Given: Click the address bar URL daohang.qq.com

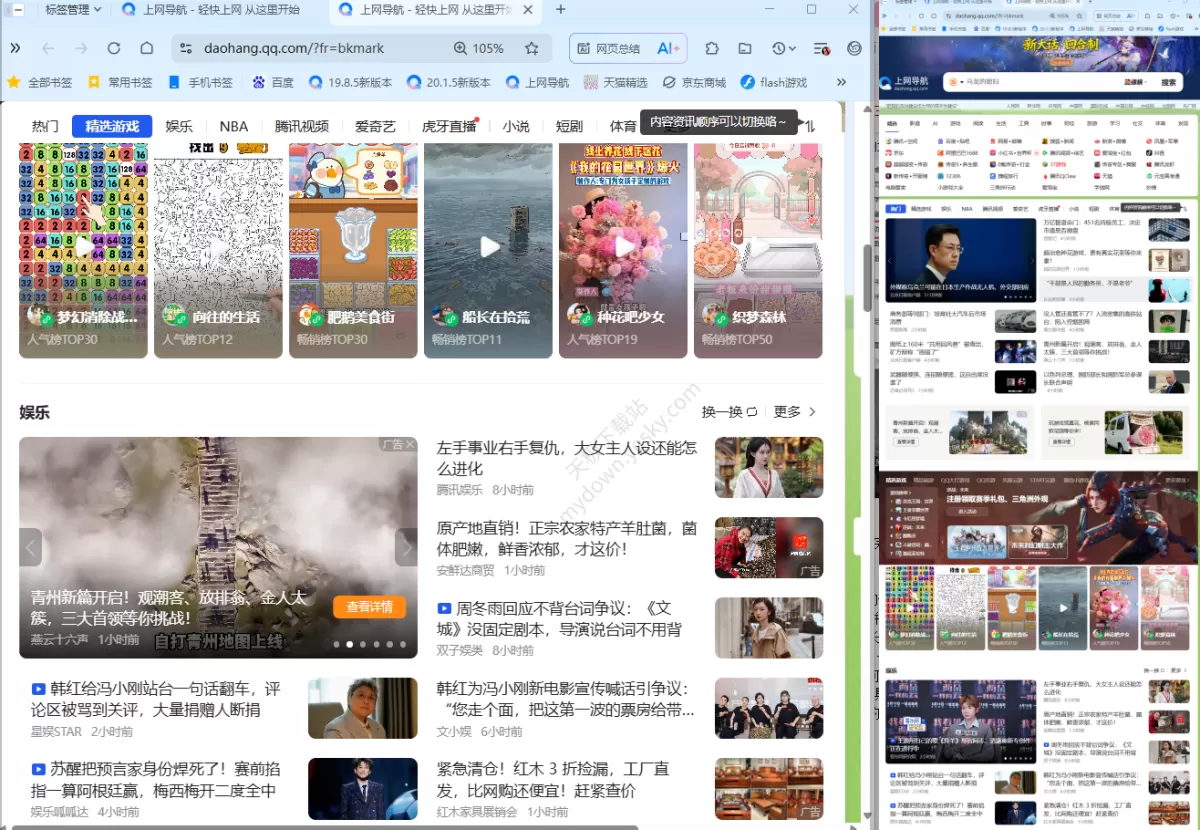Looking at the screenshot, I should (x=294, y=48).
